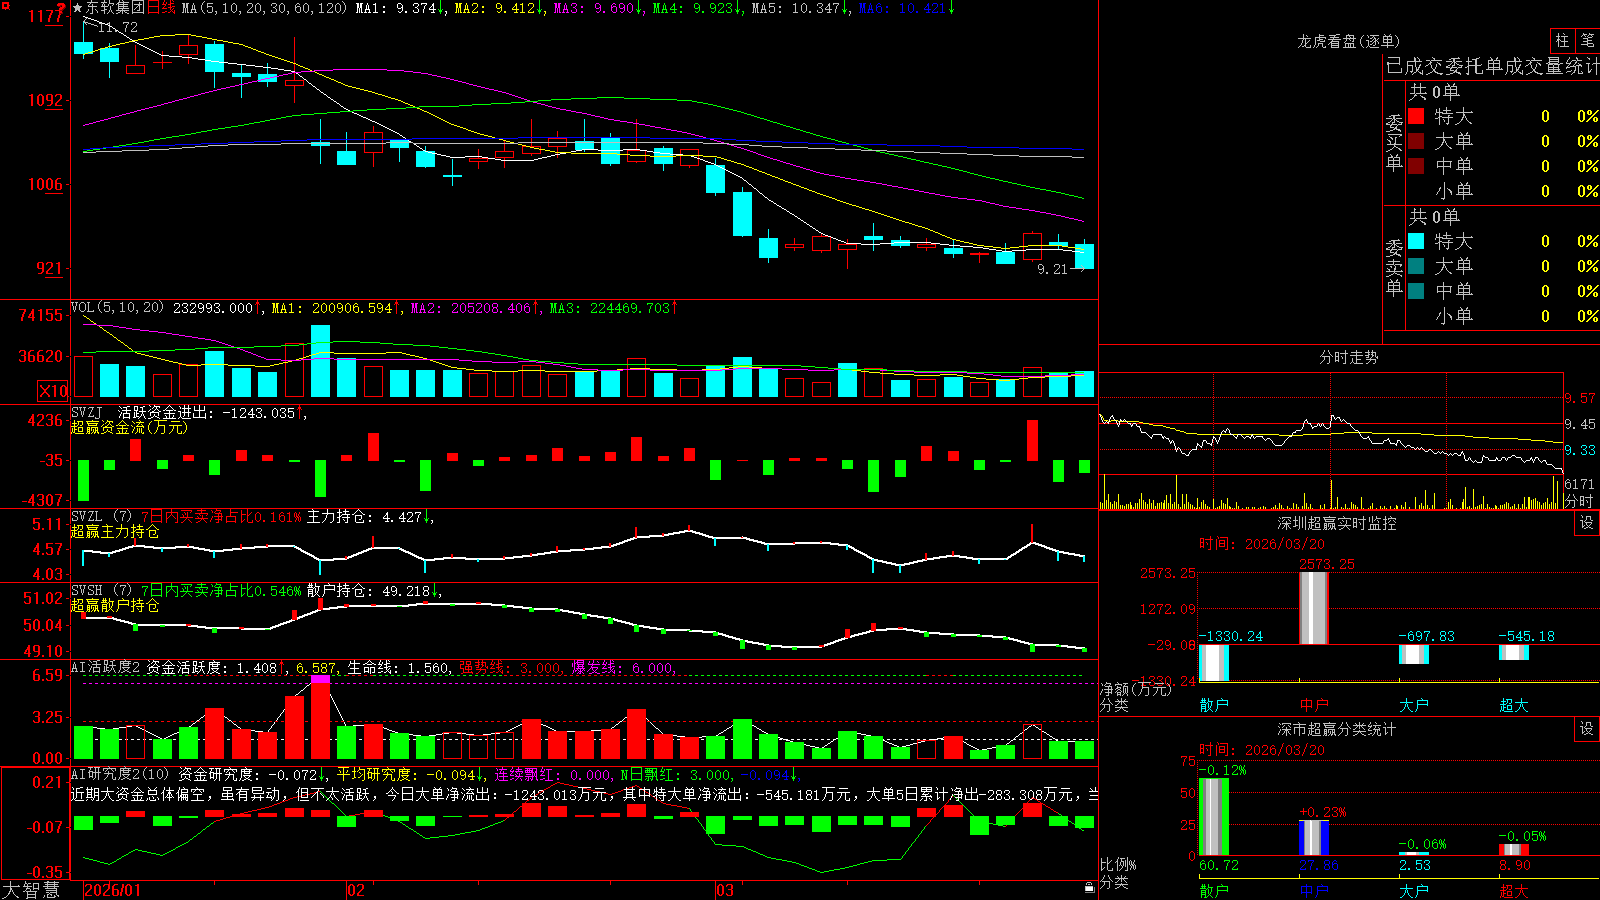The height and width of the screenshot is (900, 1600).
Task: Click the 深圳超赢实时监控 panel title
Action: (1337, 523)
